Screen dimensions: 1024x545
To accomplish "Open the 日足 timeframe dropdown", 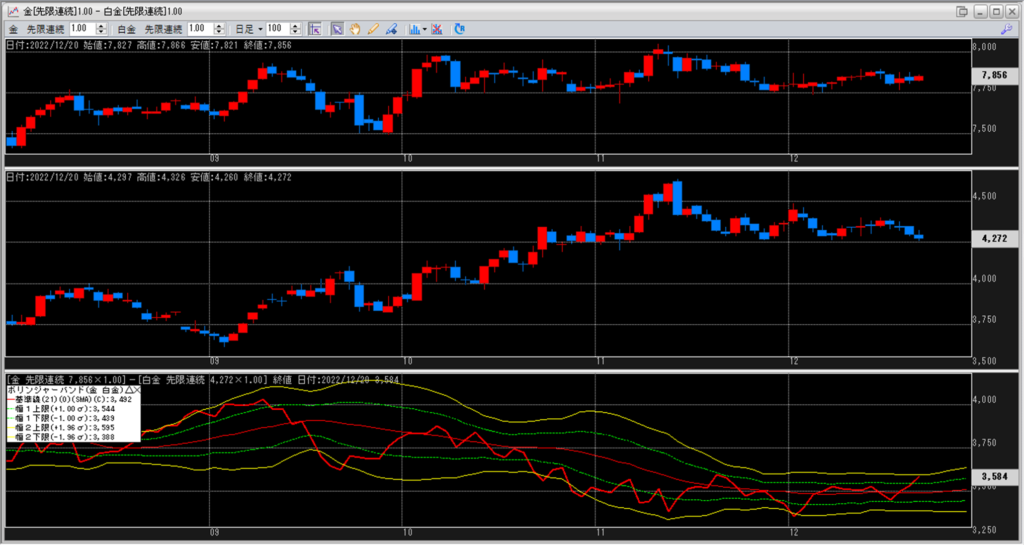I will [249, 30].
